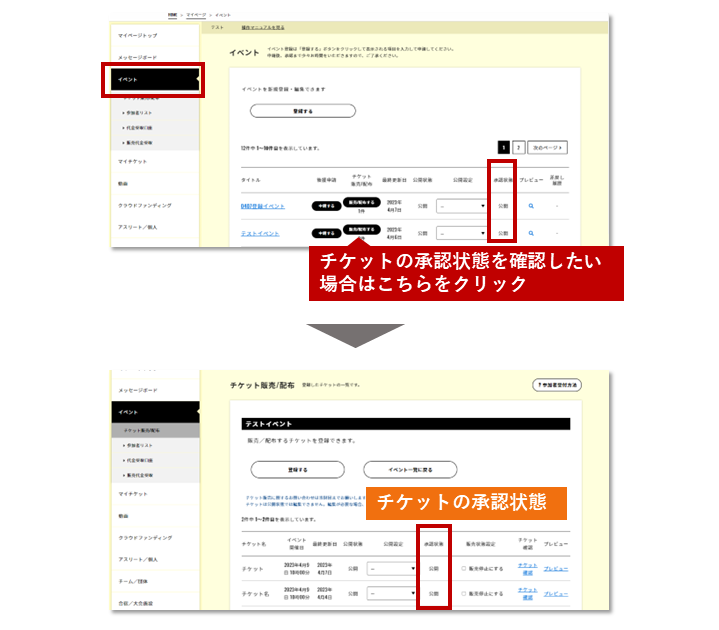Click the 次のページ pagination button
Image resolution: width=719 pixels, height=630 pixels.
548,147
